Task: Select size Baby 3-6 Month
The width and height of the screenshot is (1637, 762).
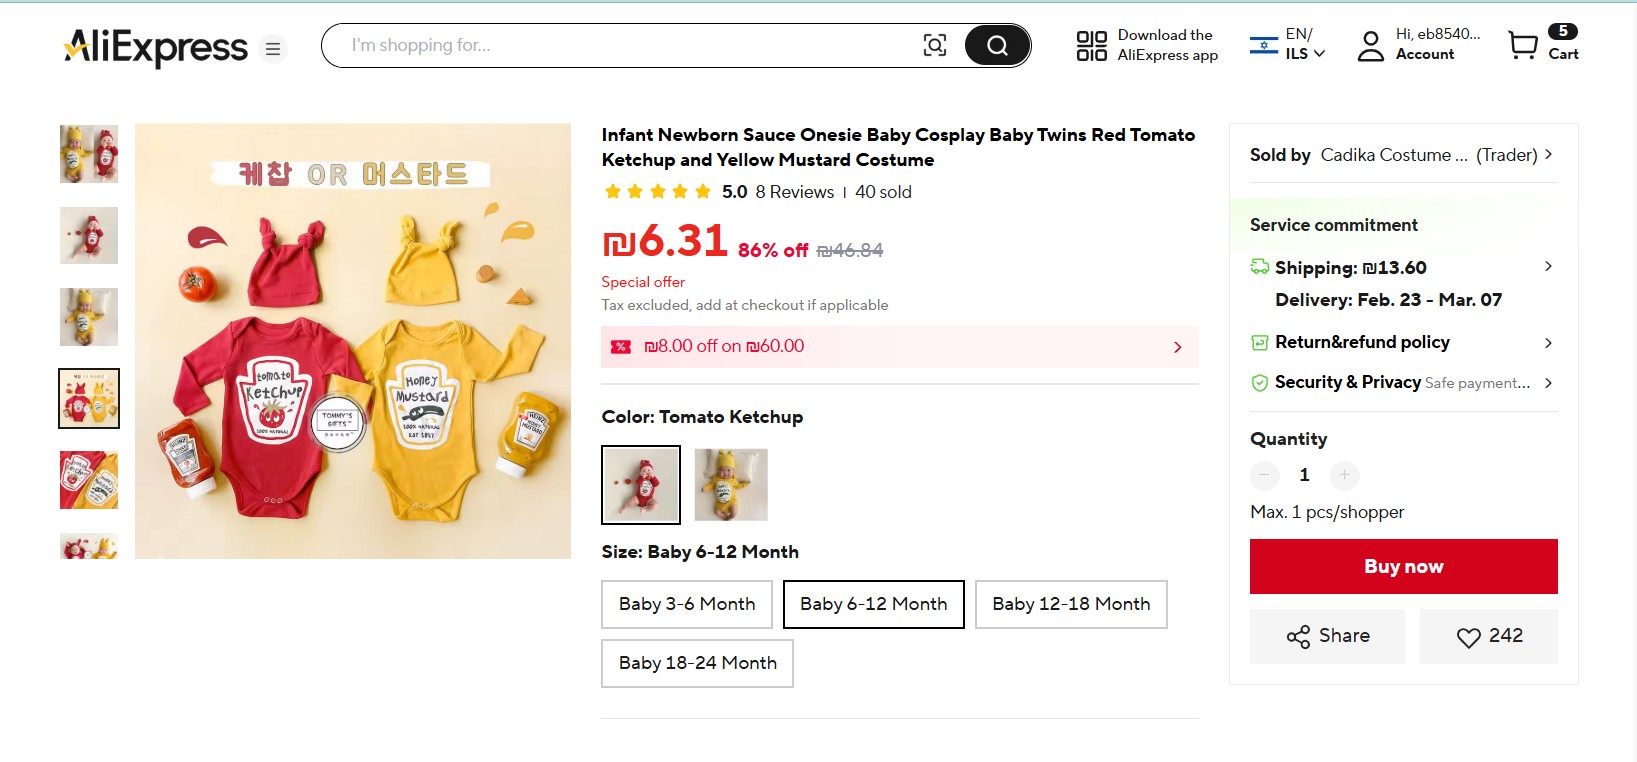Action: 687,604
